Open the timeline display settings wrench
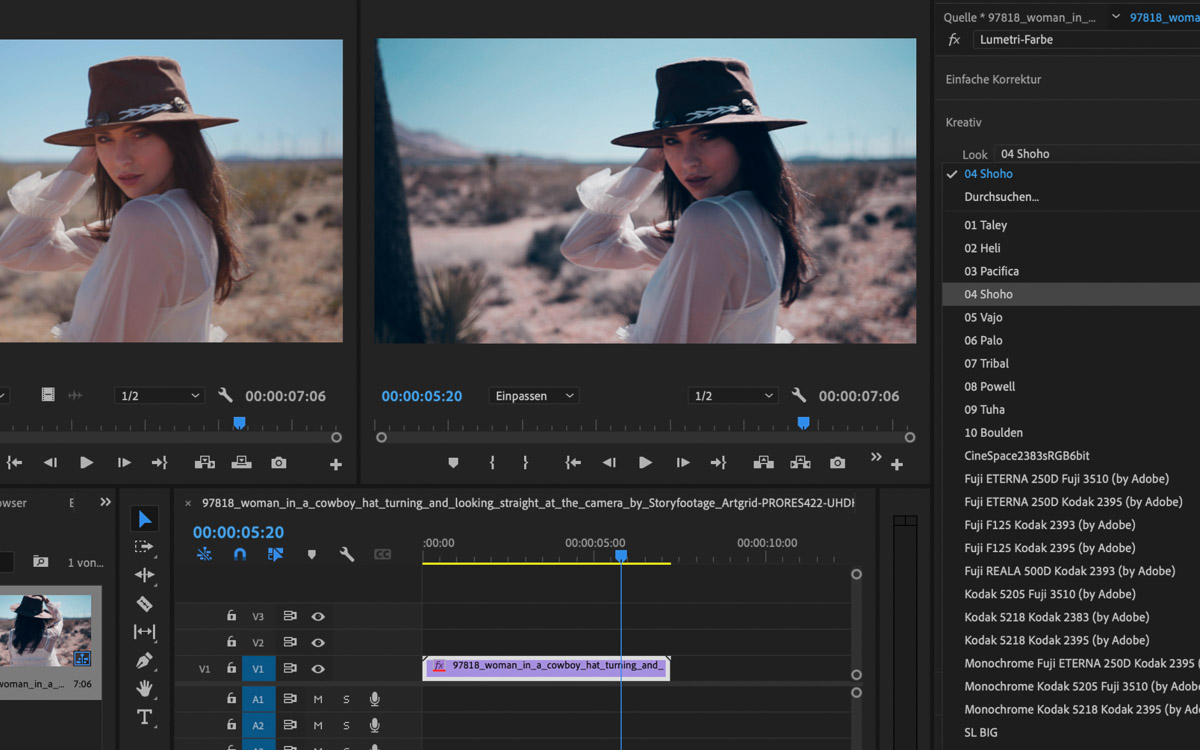 point(347,554)
